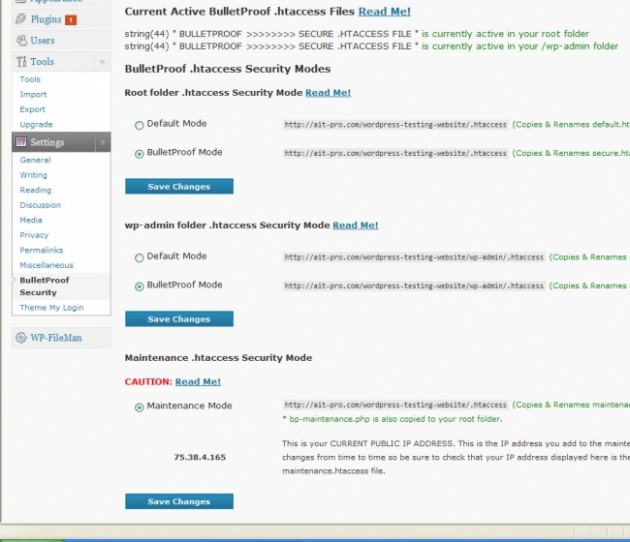Click the Users icon in sidebar
The width and height of the screenshot is (630, 542).
pyautogui.click(x=21, y=40)
